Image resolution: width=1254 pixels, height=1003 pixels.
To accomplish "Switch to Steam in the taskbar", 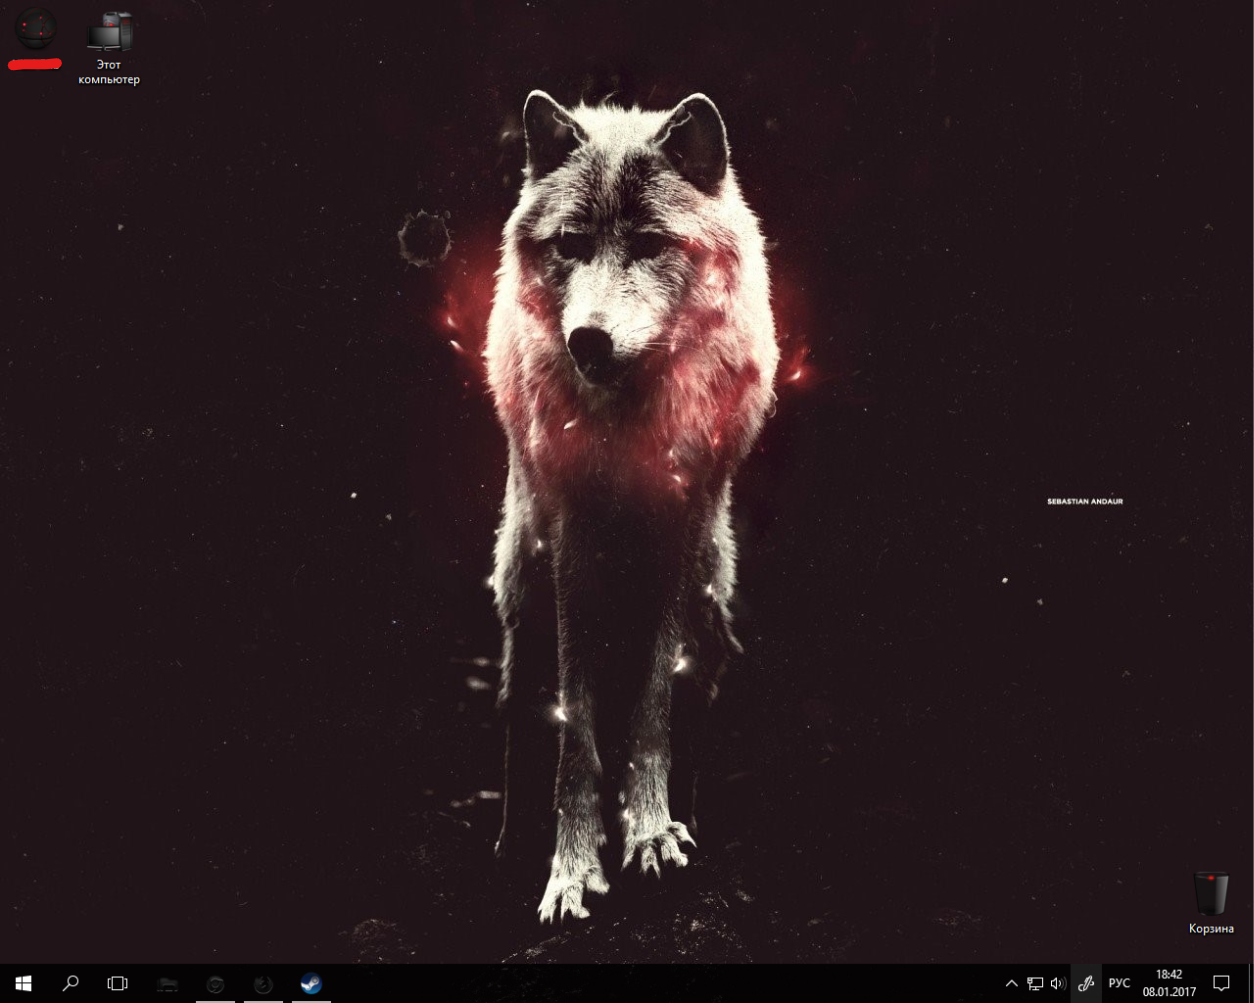I will pyautogui.click(x=311, y=983).
